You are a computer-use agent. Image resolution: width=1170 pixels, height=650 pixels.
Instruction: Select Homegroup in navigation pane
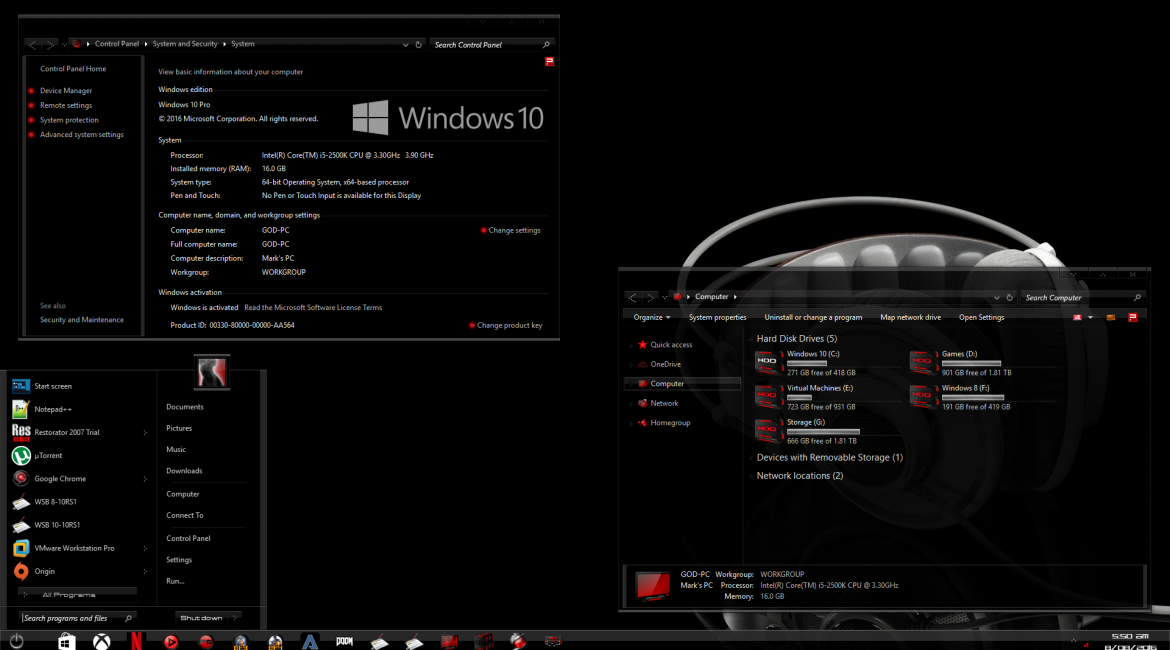pos(670,422)
